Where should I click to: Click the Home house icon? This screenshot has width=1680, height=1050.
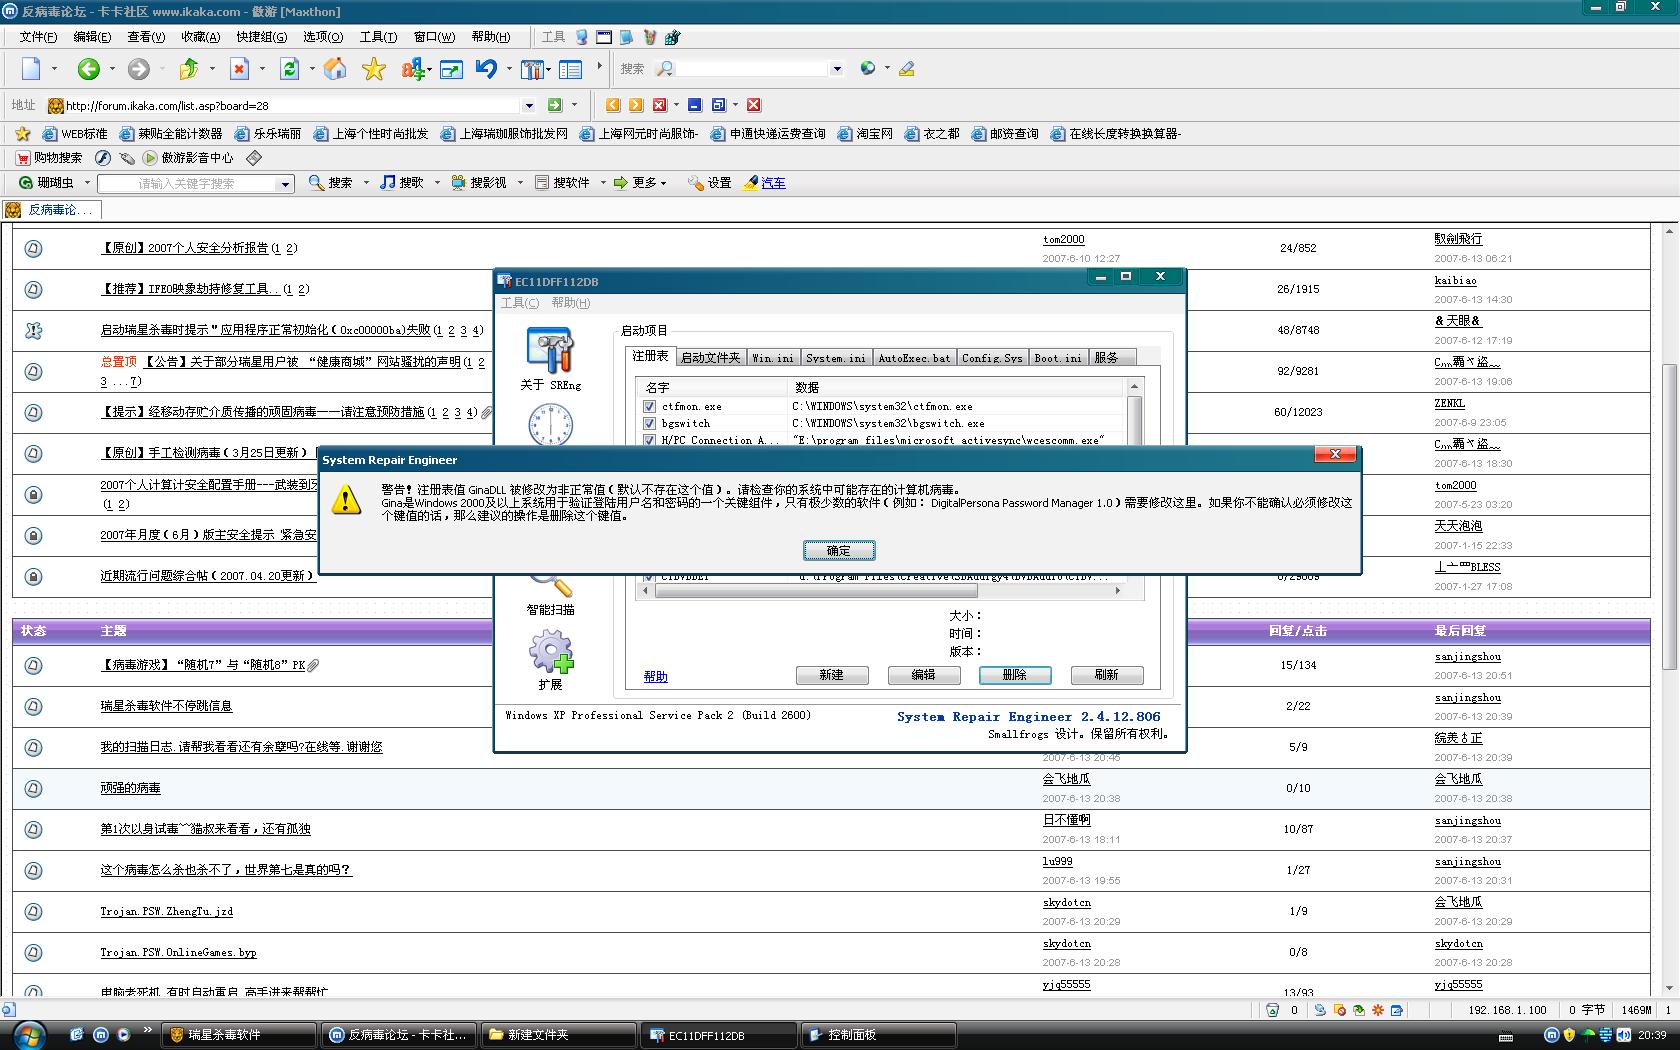pyautogui.click(x=336, y=69)
